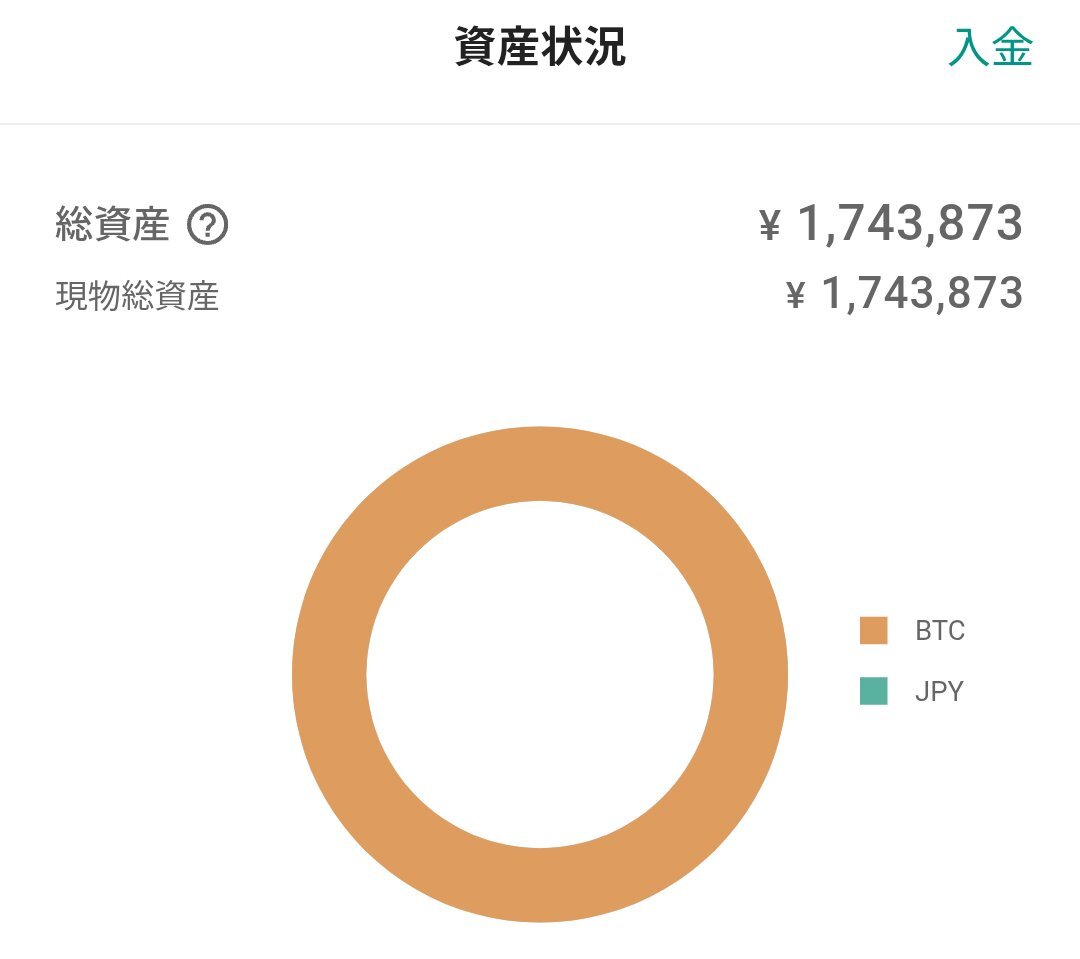The image size is (1080, 959).
Task: Tap the 現物総資産 ¥ 1,743,873 amount
Action: pos(904,293)
